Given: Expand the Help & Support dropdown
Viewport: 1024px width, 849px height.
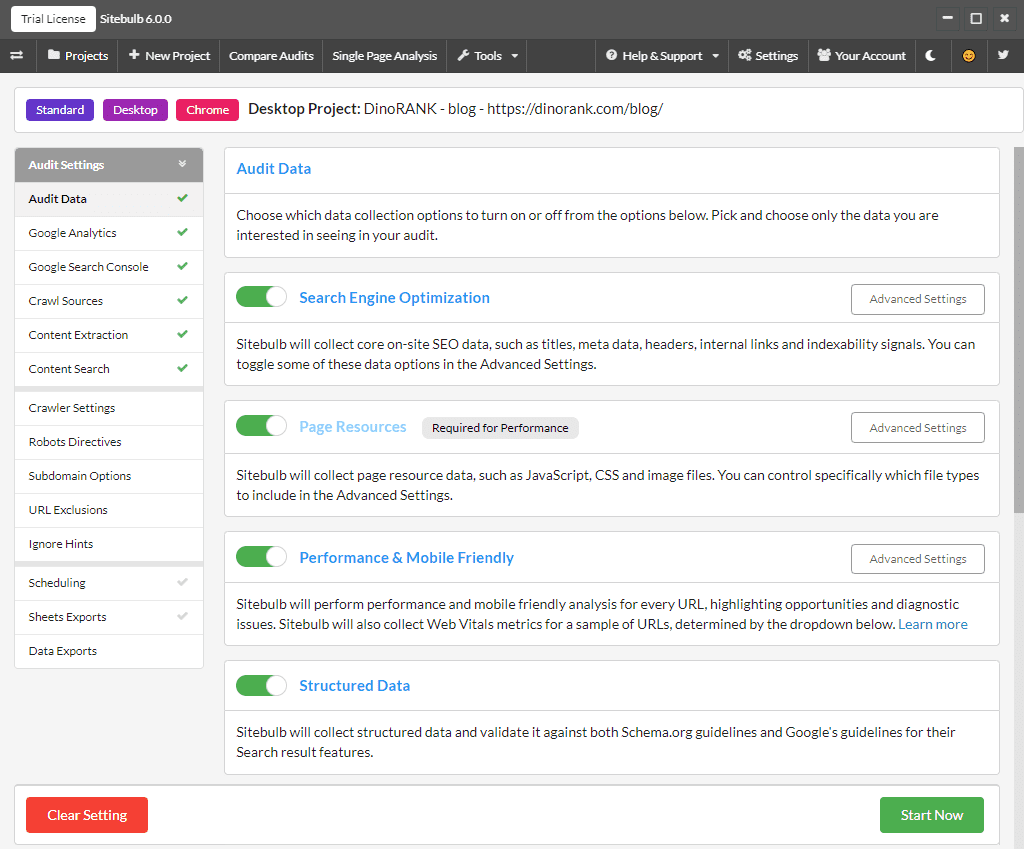Looking at the screenshot, I should click(662, 56).
